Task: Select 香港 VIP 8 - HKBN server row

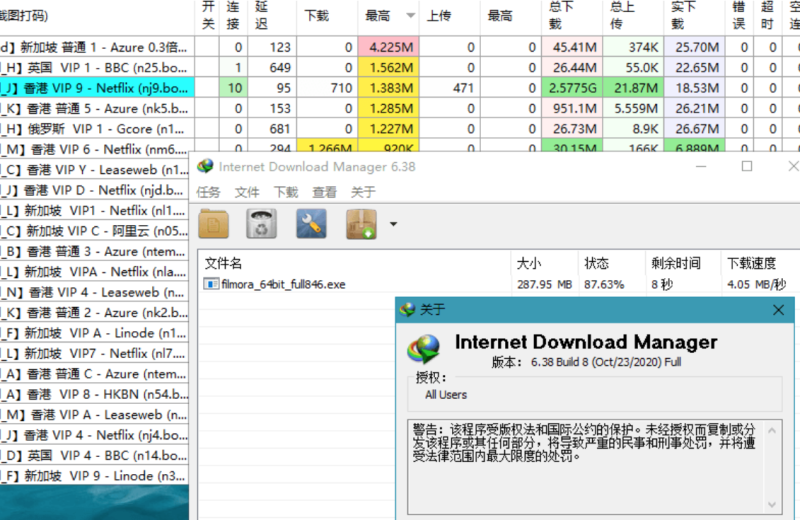Action: [94, 394]
